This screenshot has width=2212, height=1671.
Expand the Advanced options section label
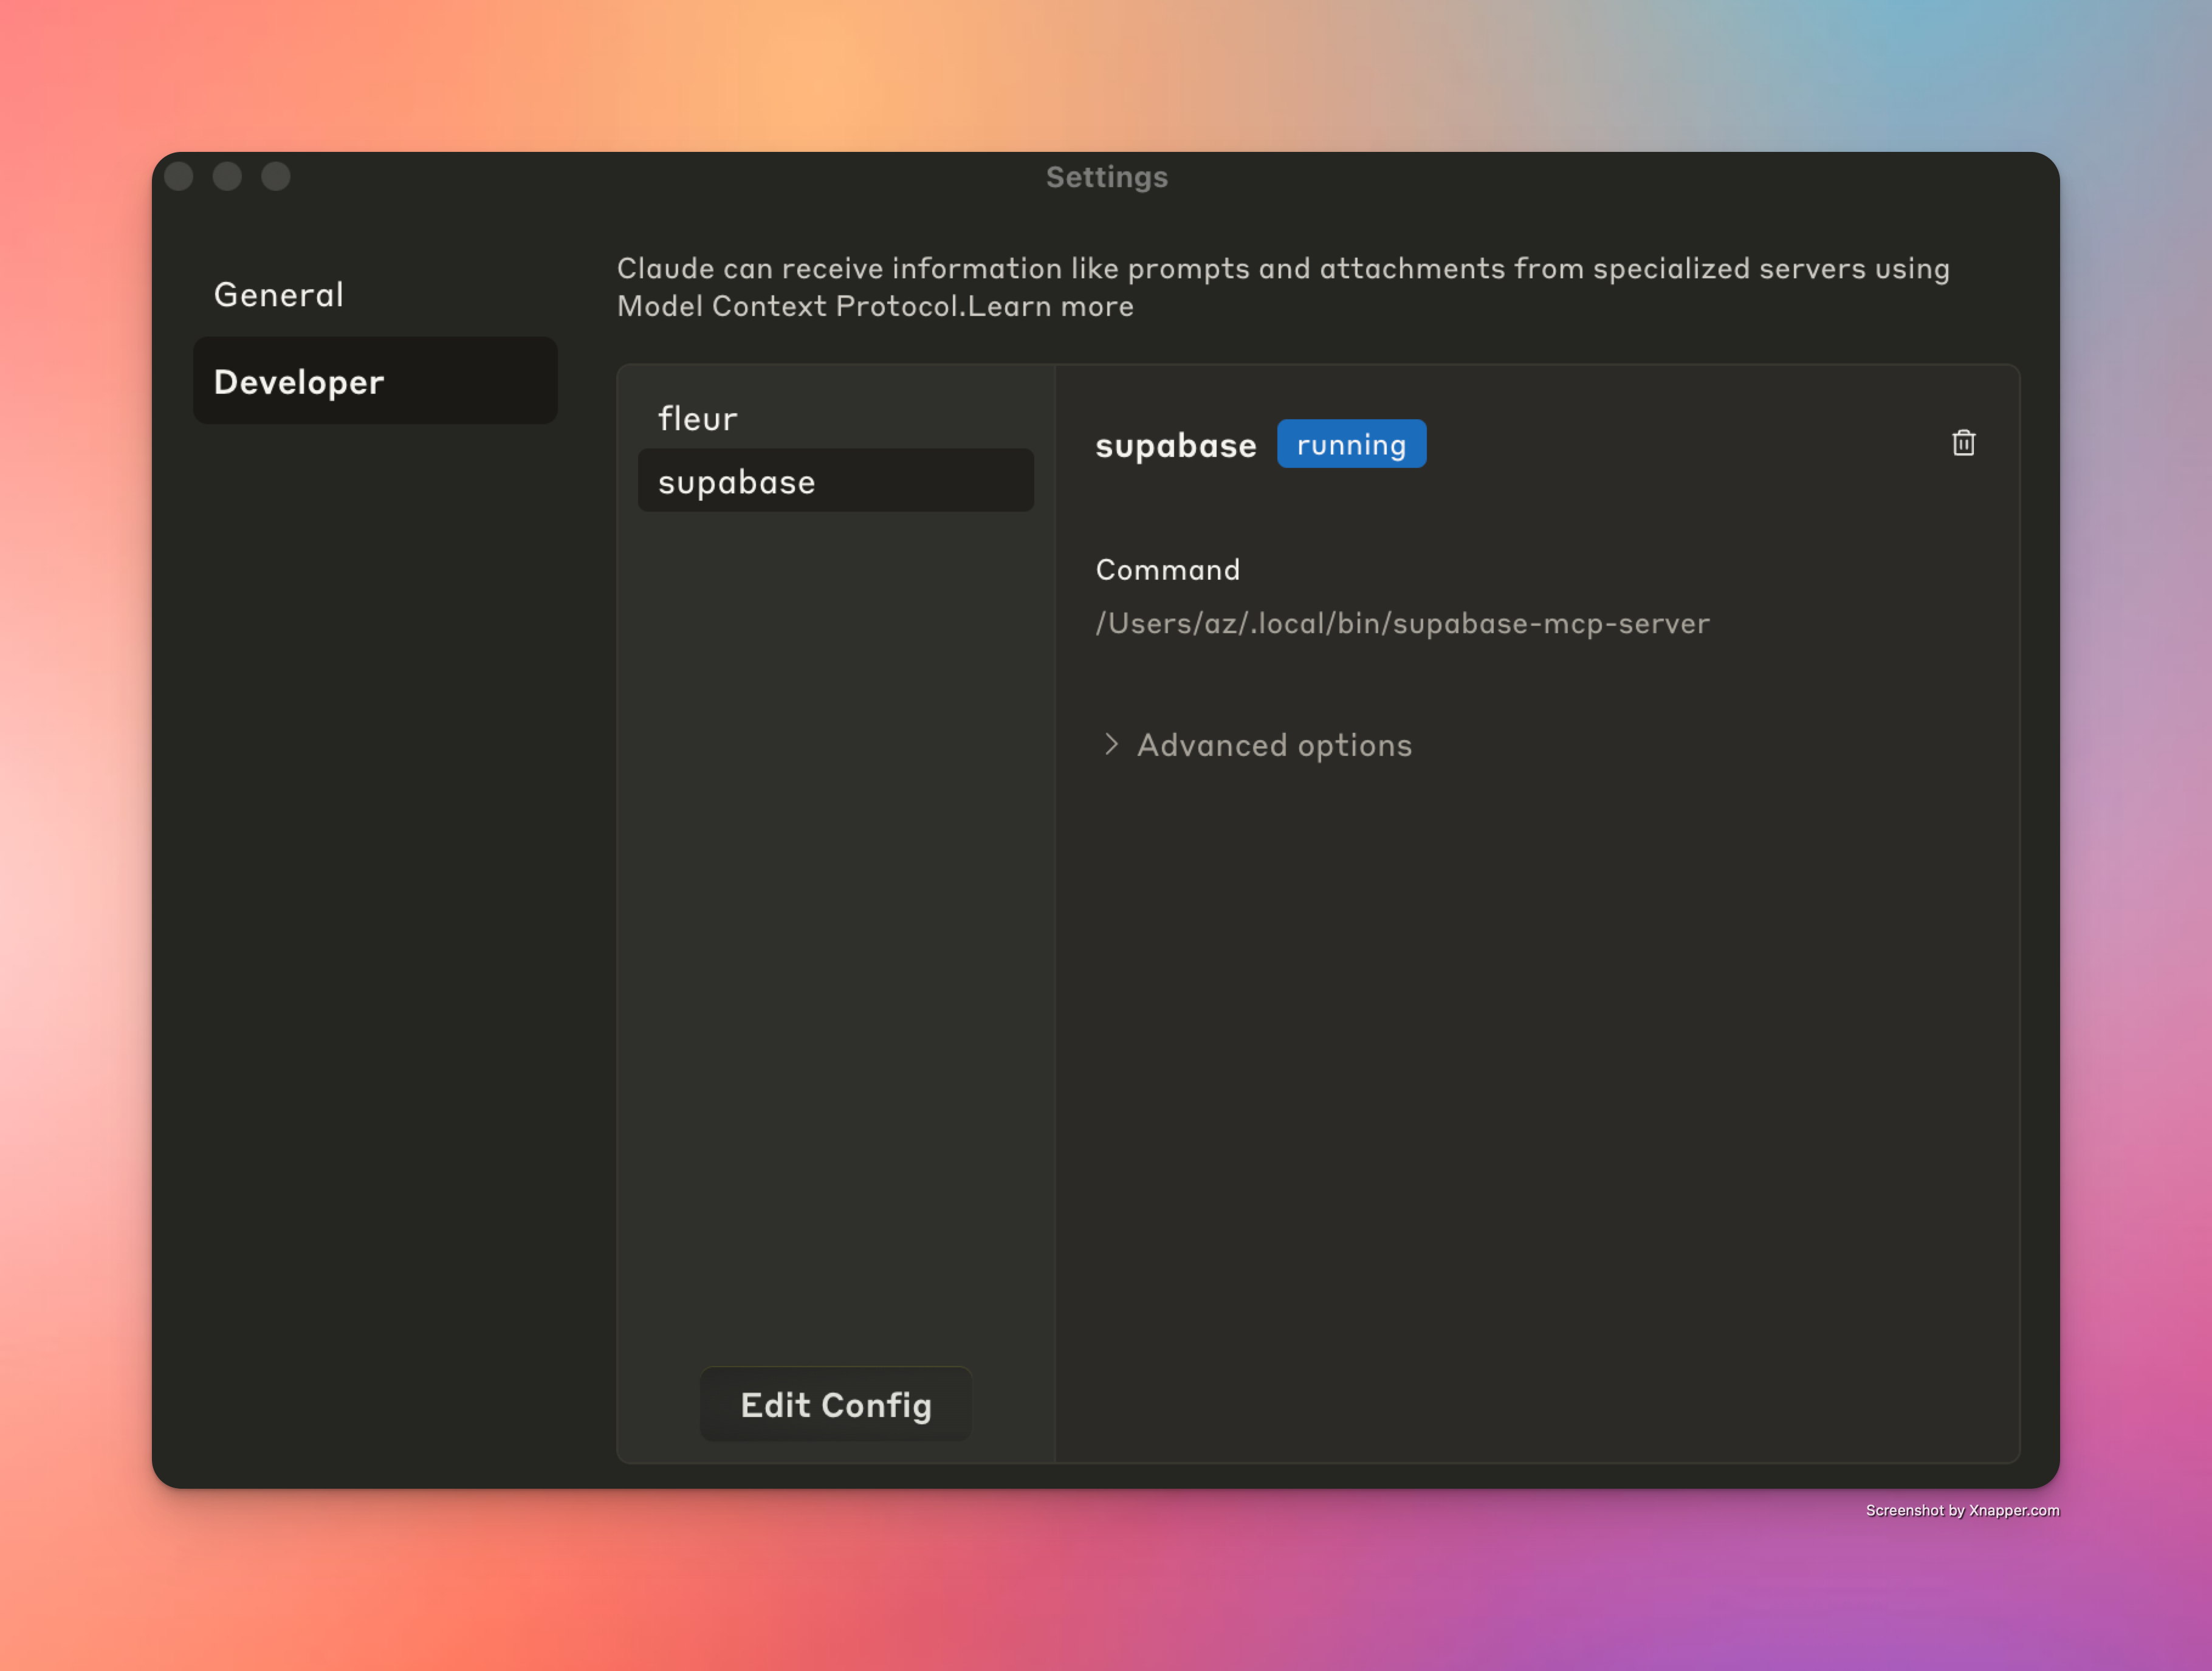(1274, 745)
